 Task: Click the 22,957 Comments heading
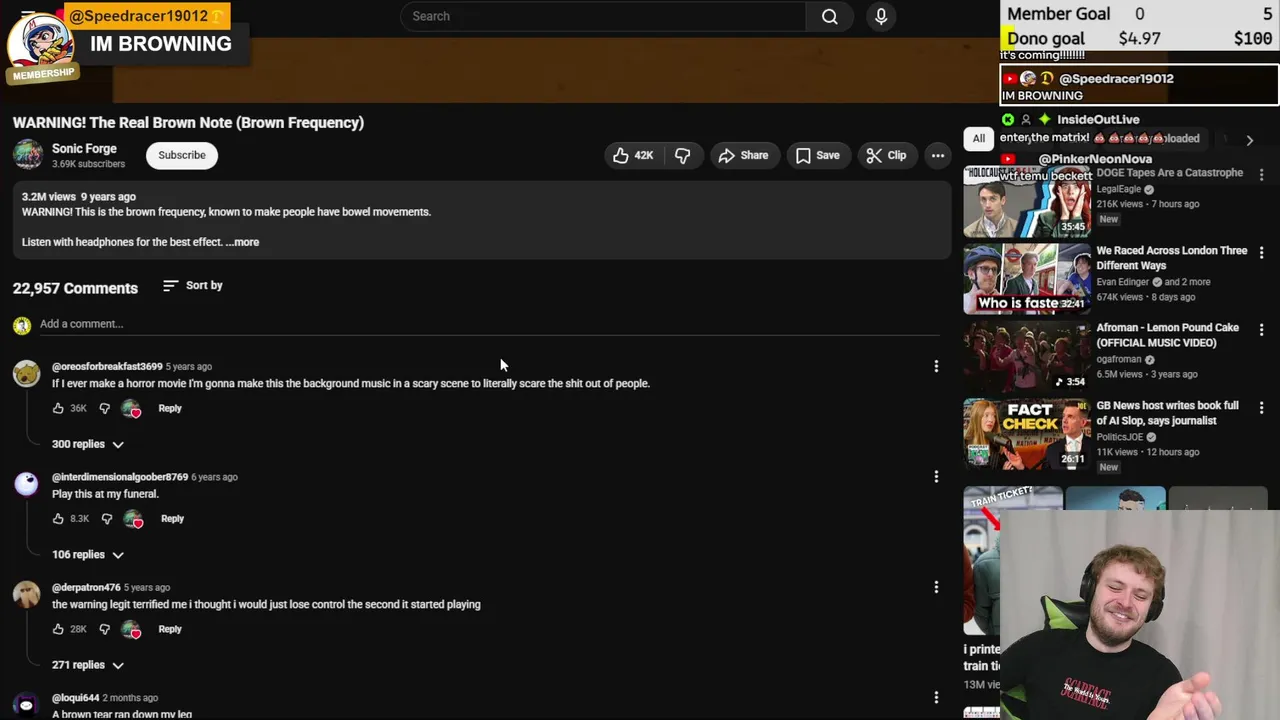point(75,288)
